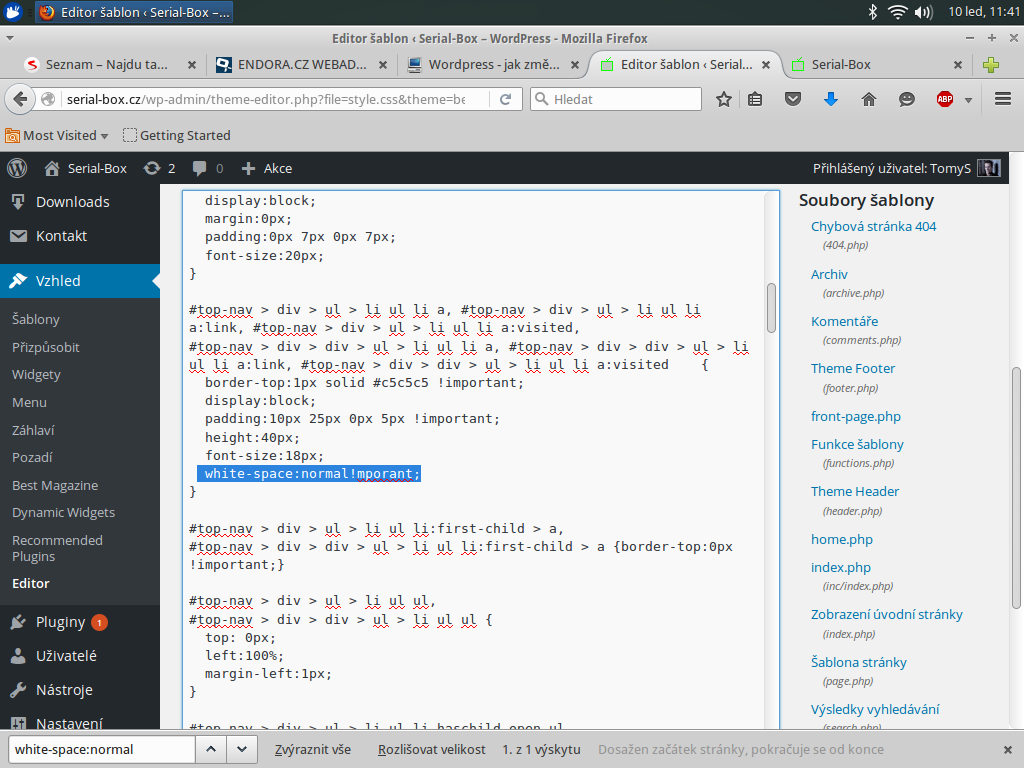Open the Downloads arrow in Firefox toolbar

[830, 99]
